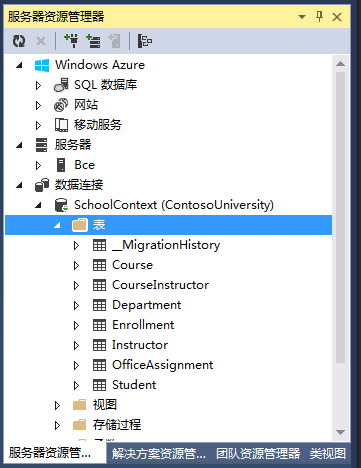Toggle auto-hide with the pin icon
The width and height of the screenshot is (361, 468).
319,16
